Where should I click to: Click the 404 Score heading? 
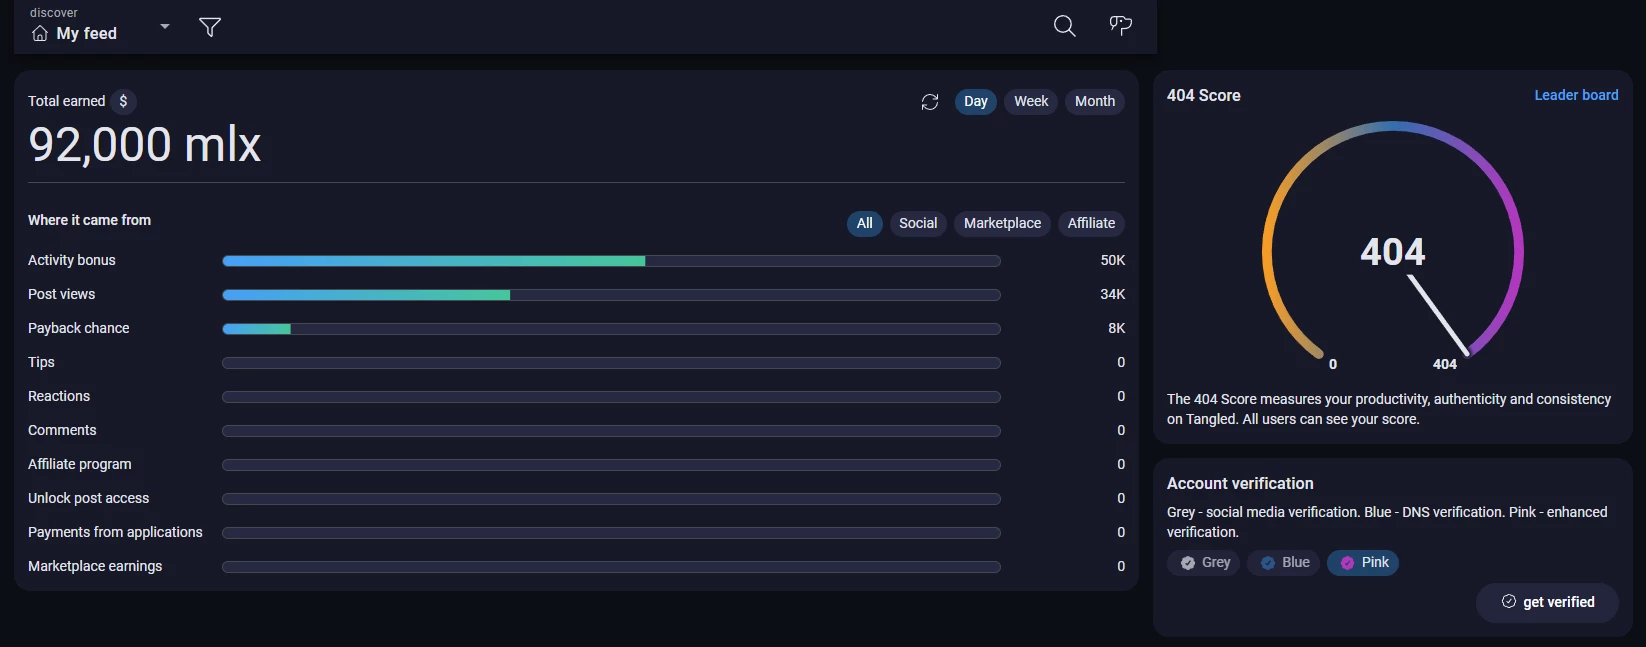(x=1204, y=96)
